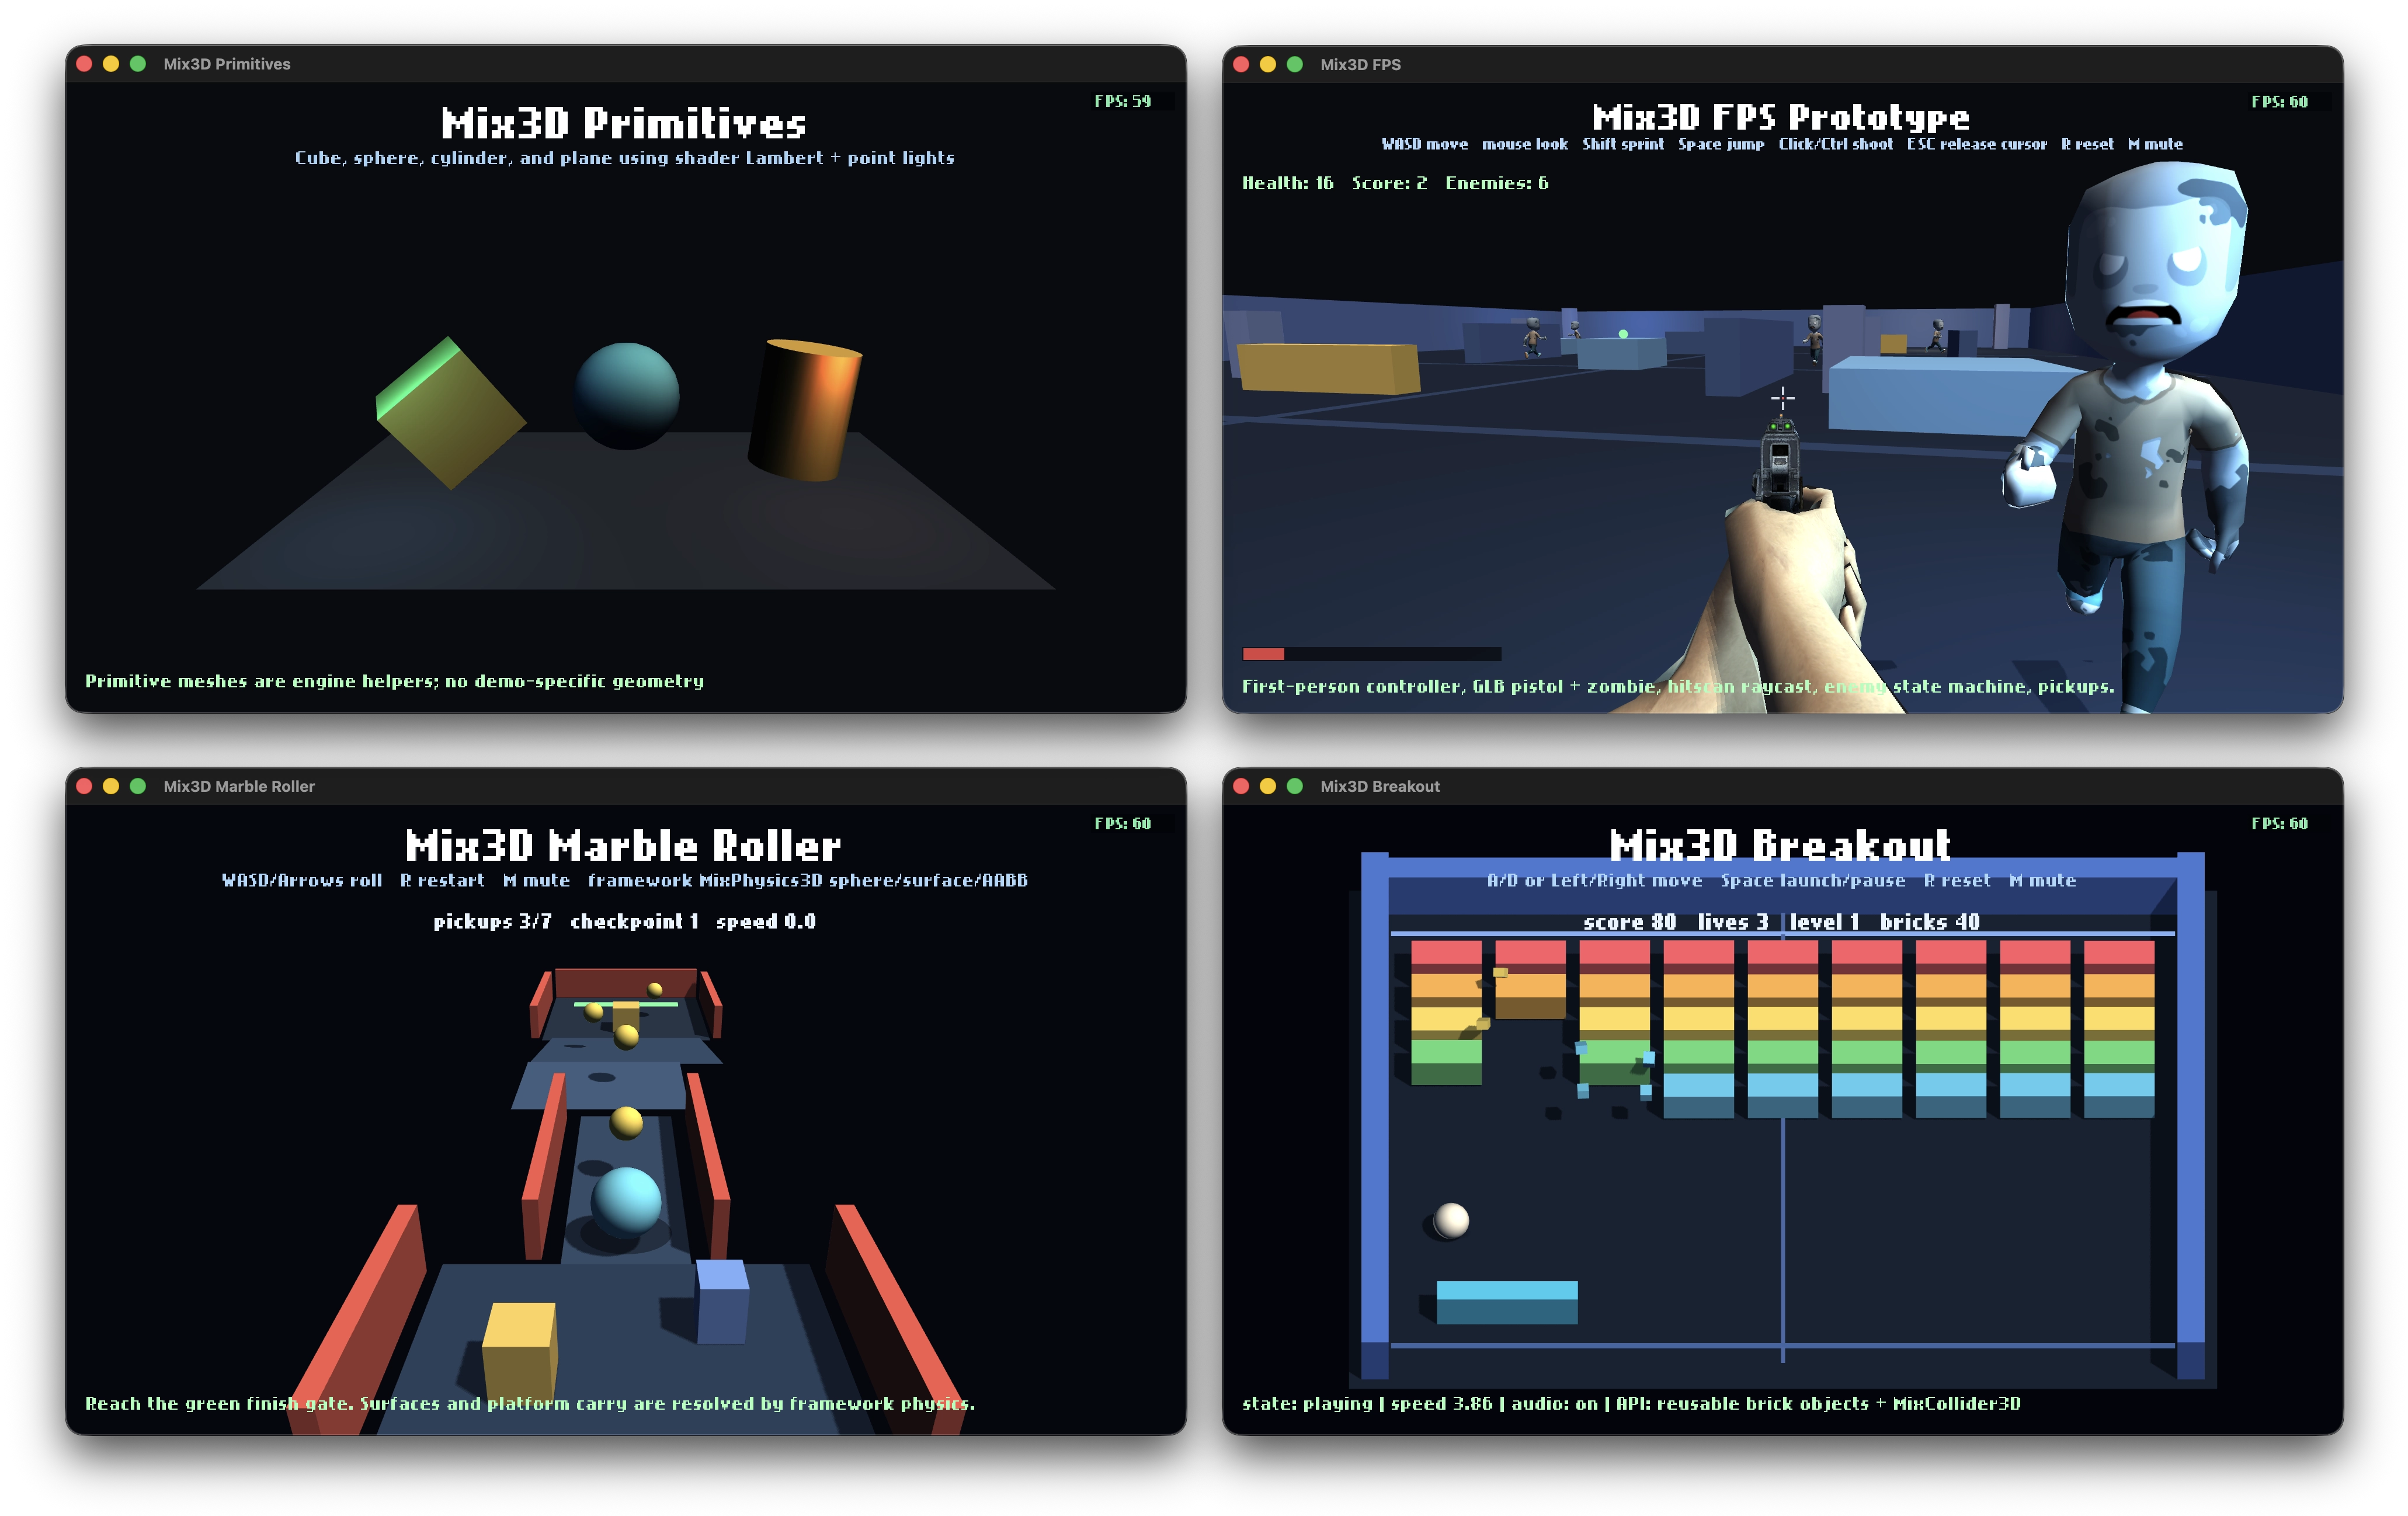
Task: Click the 'WASD move' hint in FPS window
Action: tap(1424, 144)
